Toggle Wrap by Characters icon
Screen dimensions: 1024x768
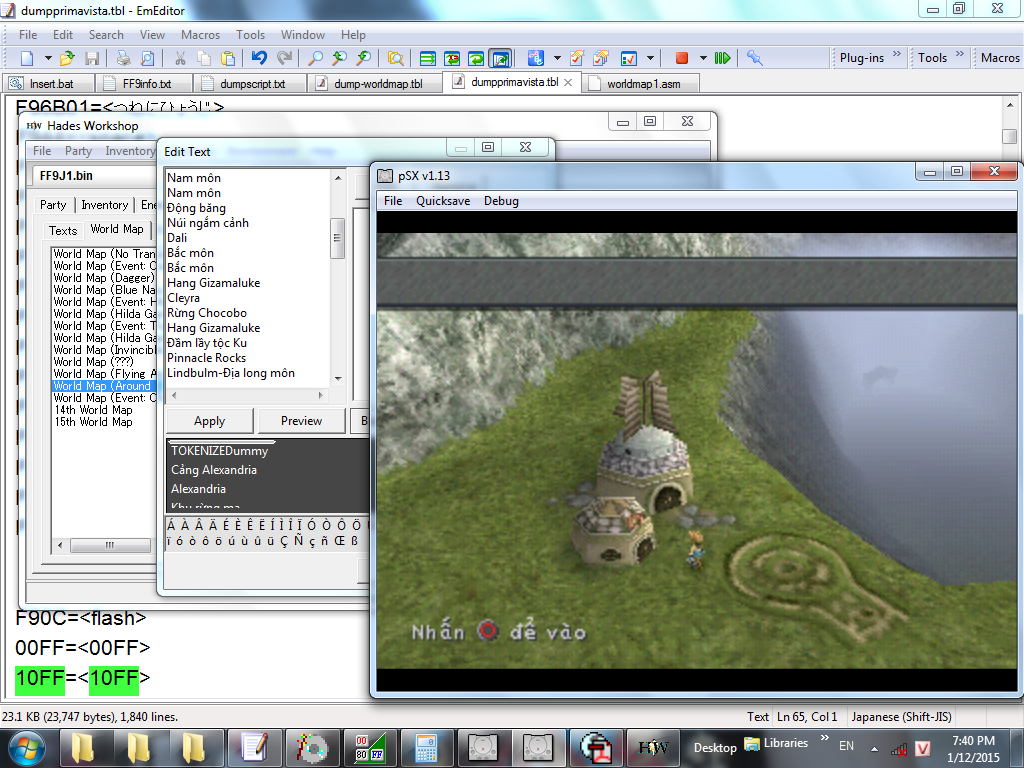click(x=452, y=58)
